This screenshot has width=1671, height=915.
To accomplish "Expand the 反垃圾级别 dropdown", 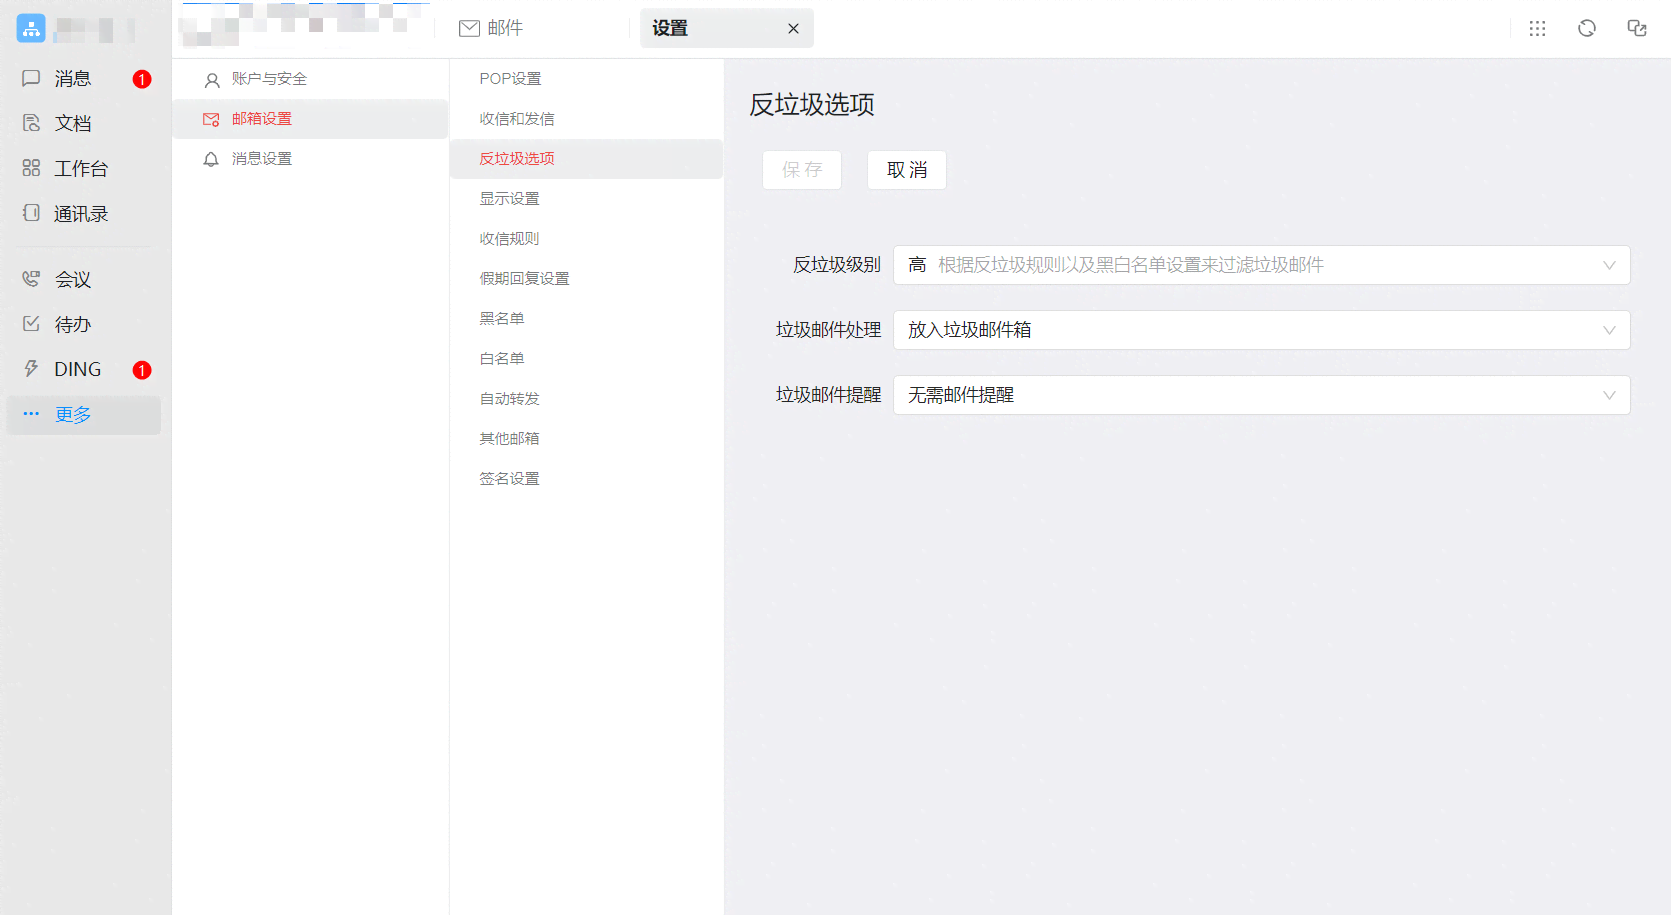I will click(x=1262, y=265).
